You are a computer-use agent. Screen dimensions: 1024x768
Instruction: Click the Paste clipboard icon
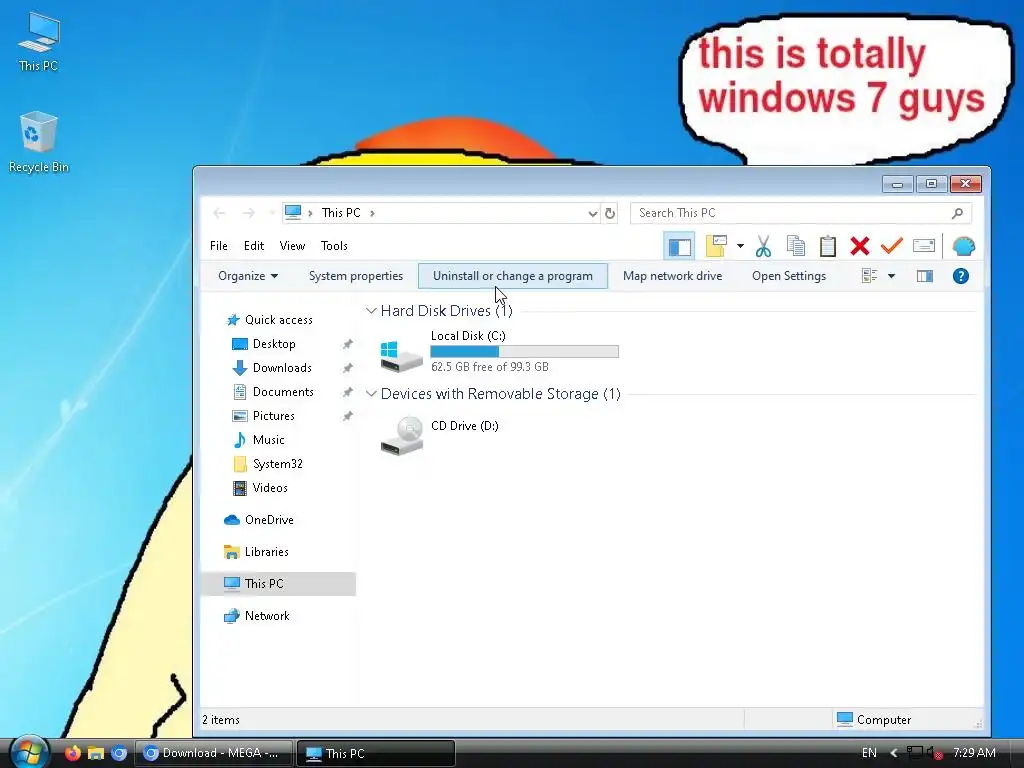point(827,246)
